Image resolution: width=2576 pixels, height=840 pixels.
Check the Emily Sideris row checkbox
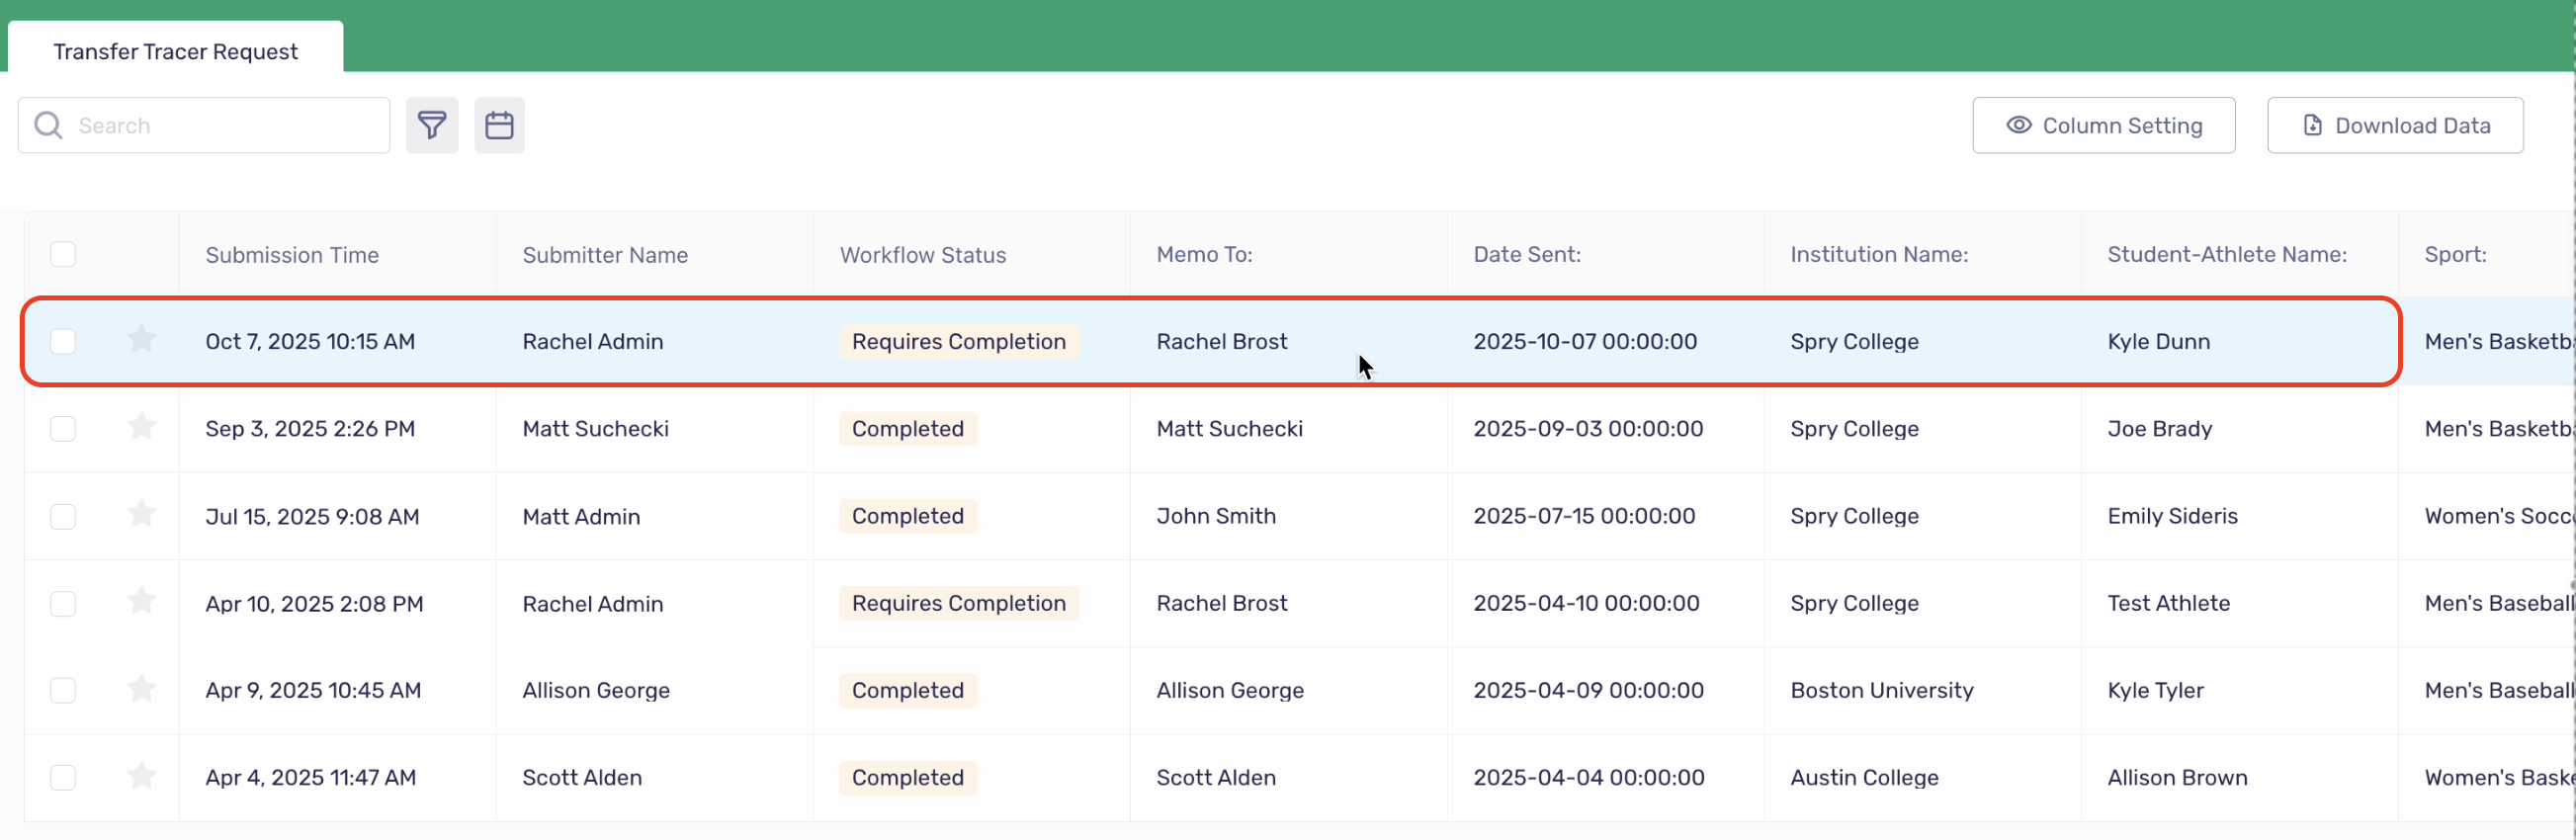[x=63, y=516]
